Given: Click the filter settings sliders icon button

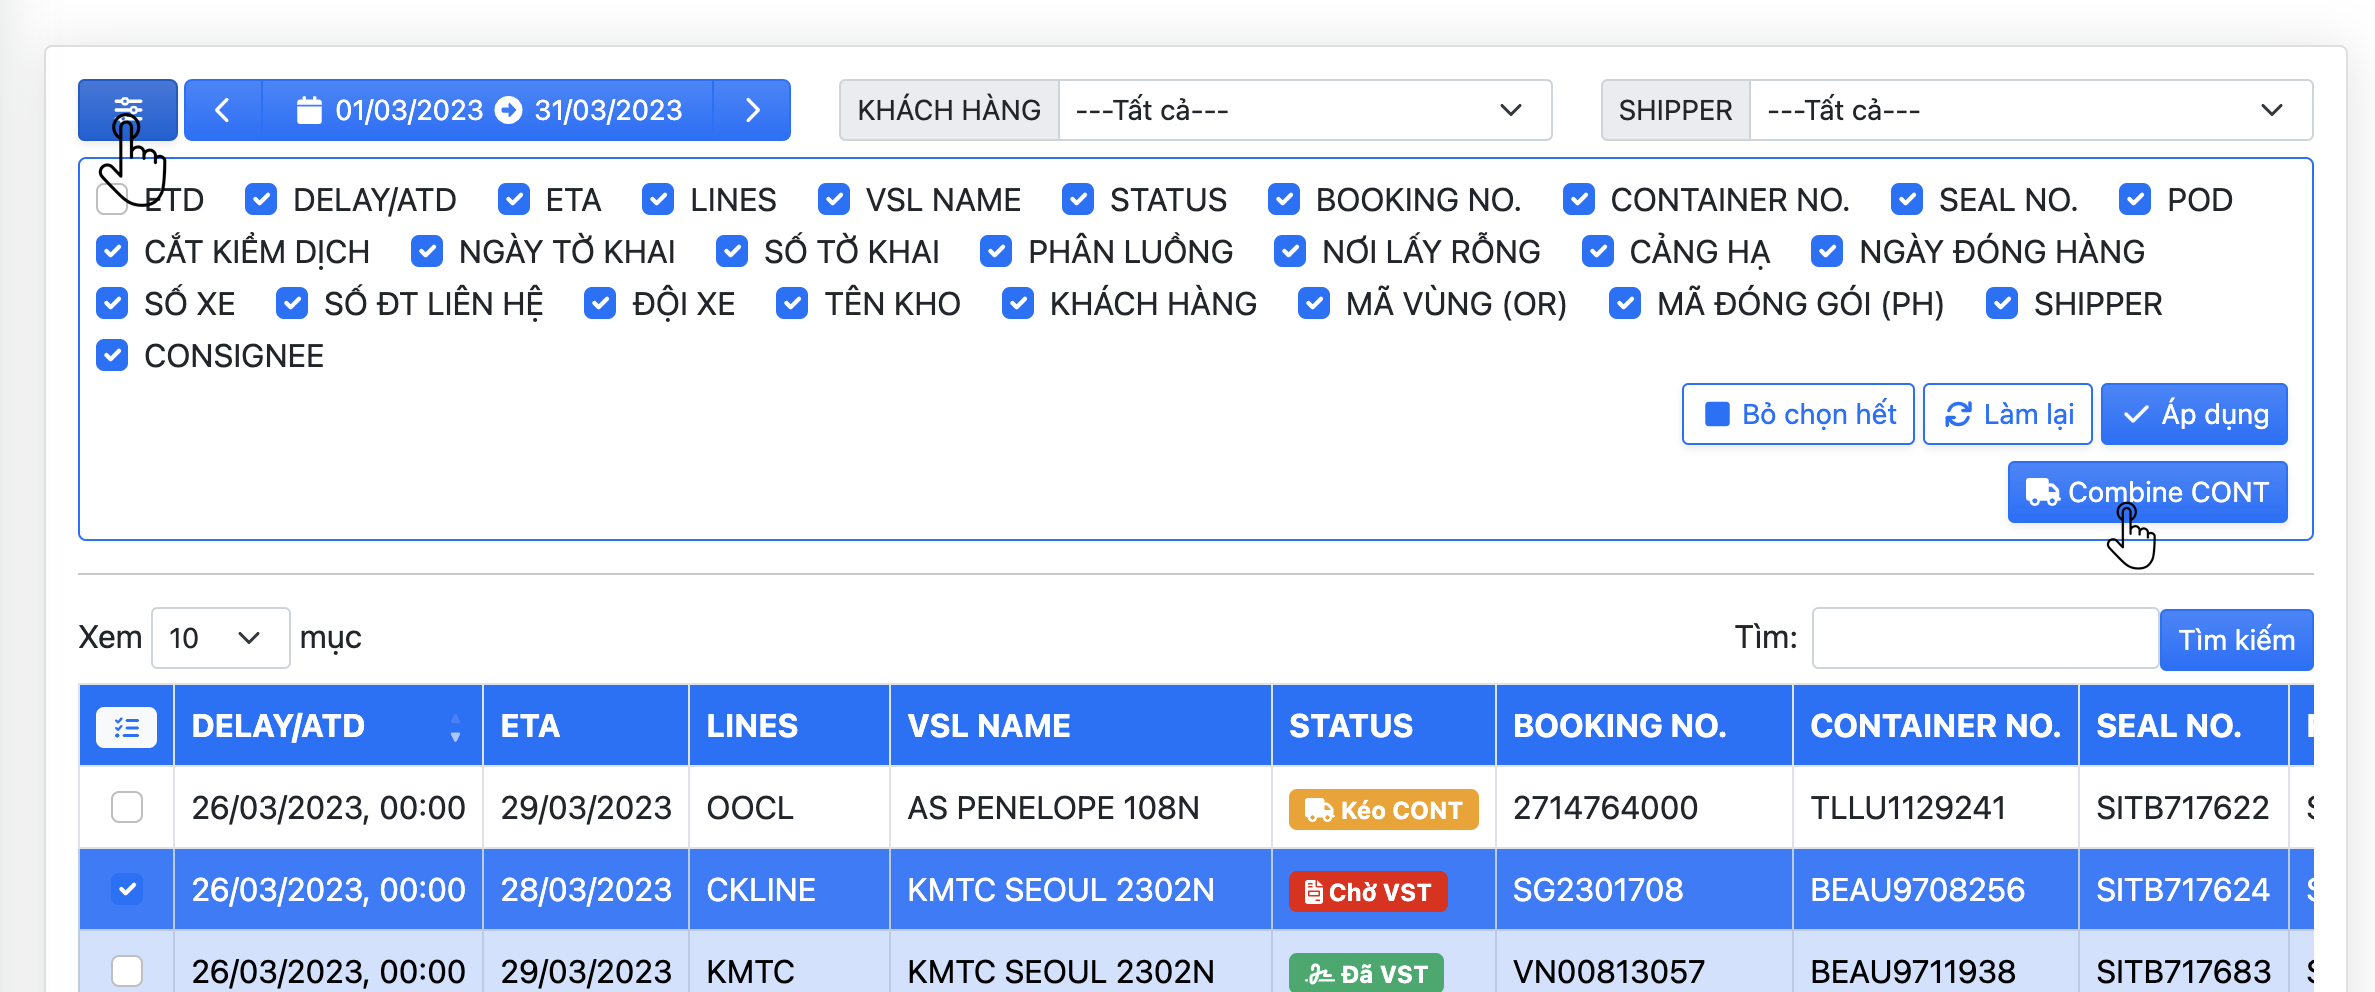Looking at the screenshot, I should point(127,109).
